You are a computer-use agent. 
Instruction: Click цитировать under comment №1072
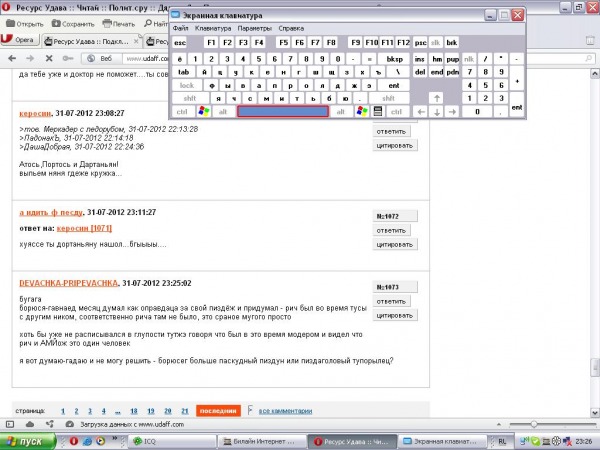coord(395,245)
